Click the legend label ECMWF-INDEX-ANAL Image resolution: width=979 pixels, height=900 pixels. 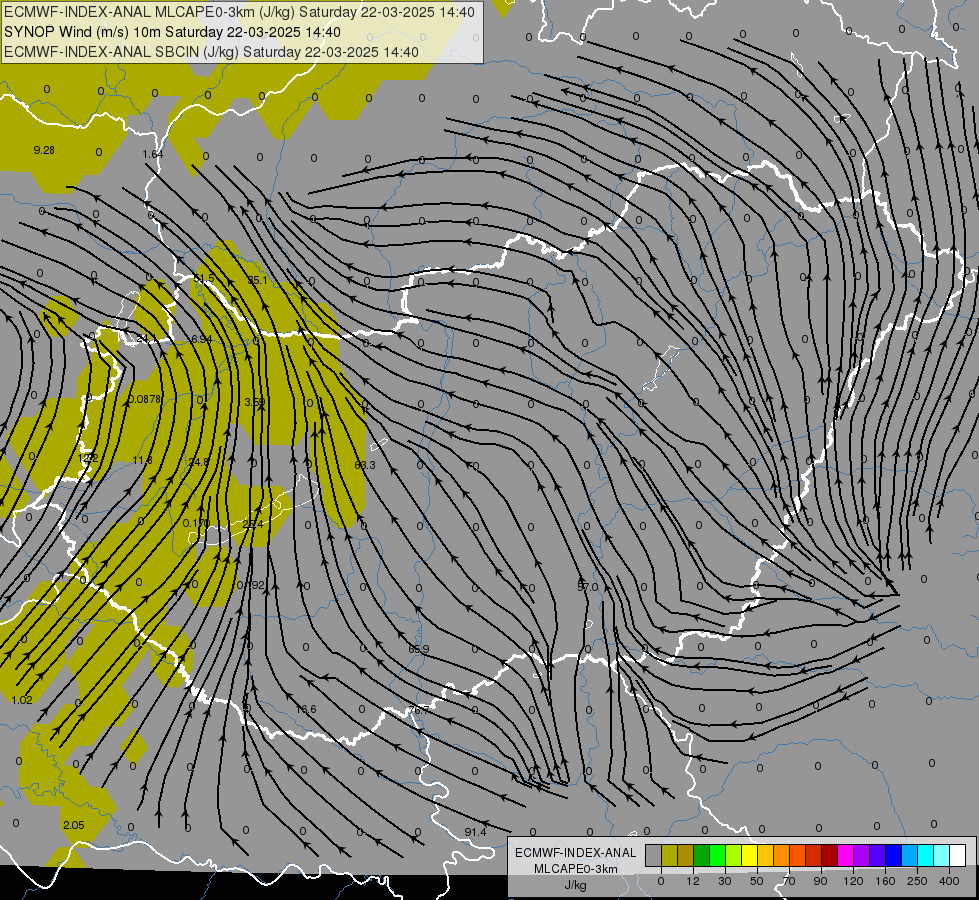tap(576, 853)
